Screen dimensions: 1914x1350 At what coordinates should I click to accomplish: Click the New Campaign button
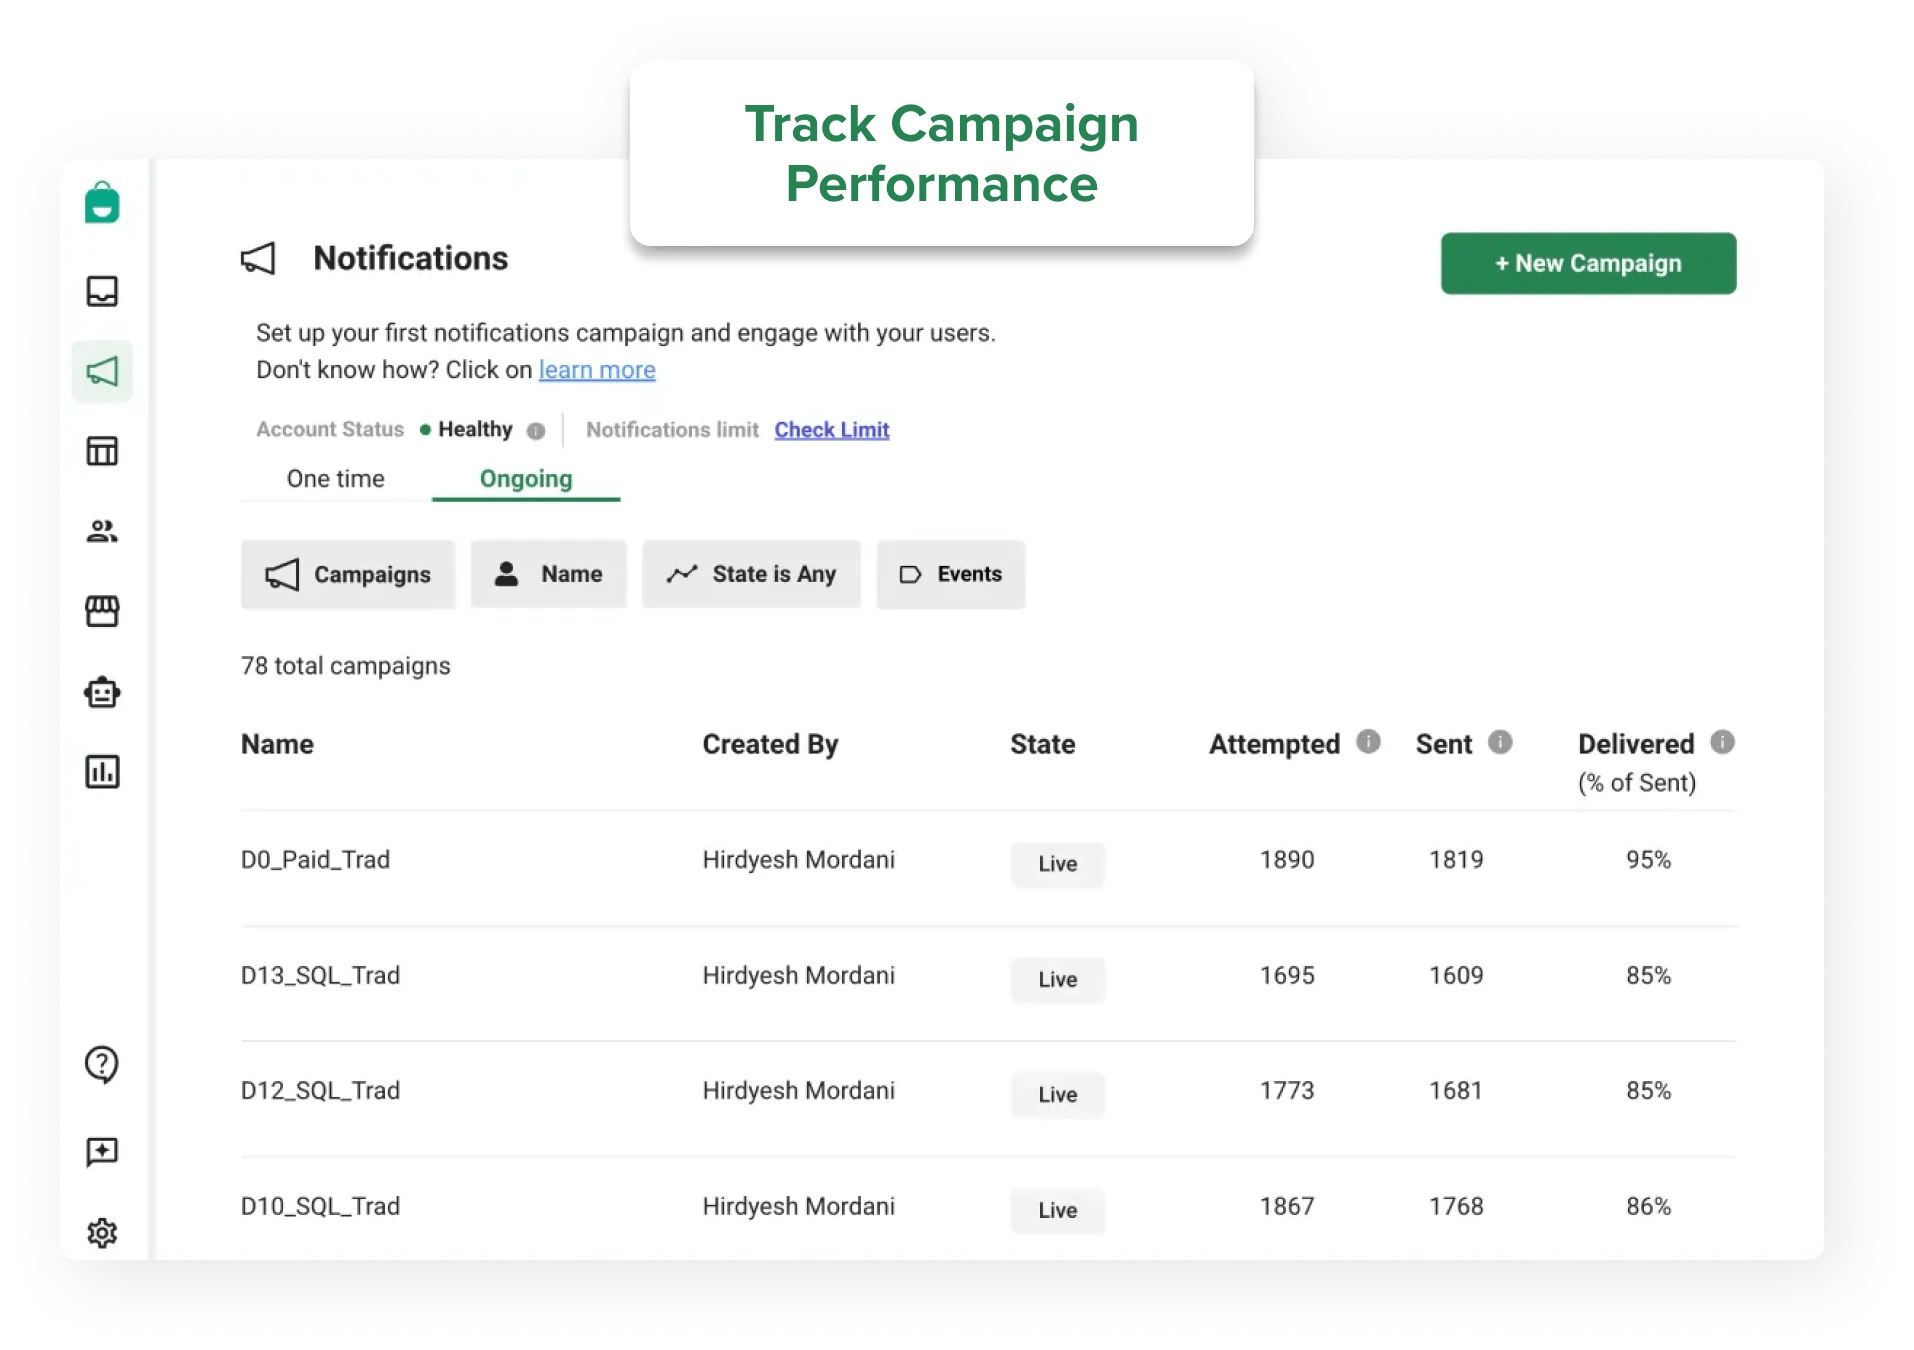[1588, 263]
